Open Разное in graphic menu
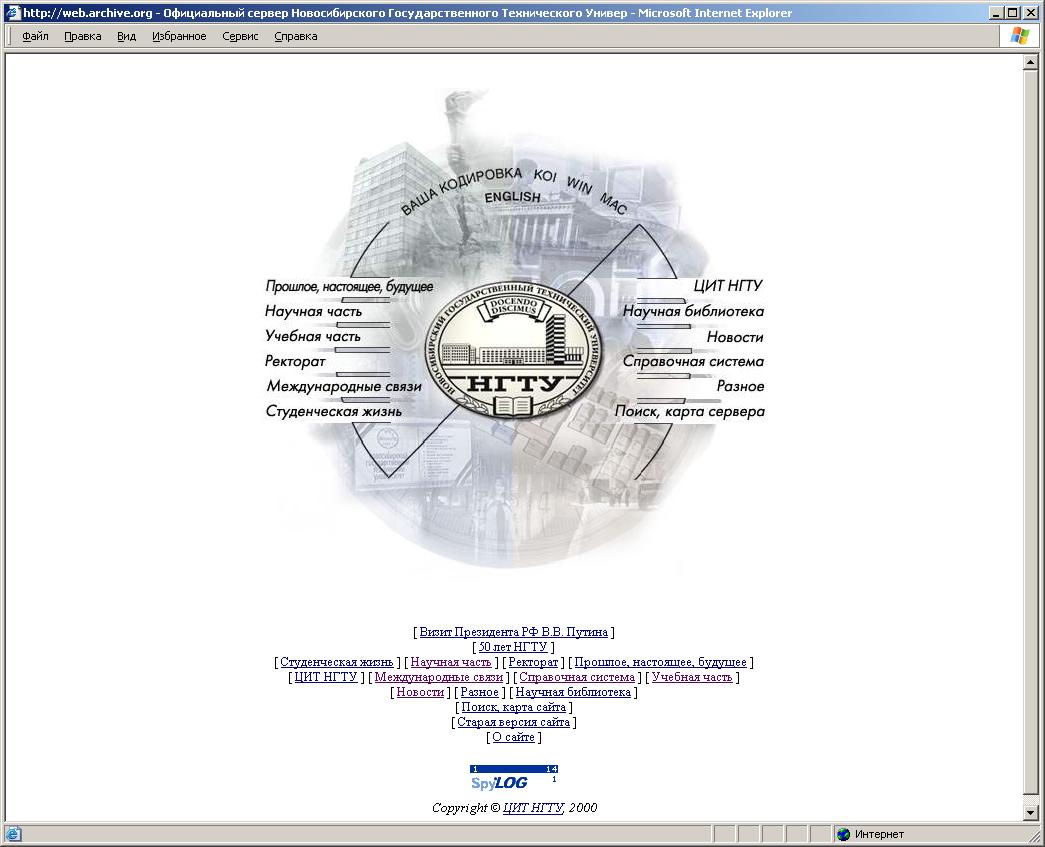1045x847 pixels. [740, 387]
